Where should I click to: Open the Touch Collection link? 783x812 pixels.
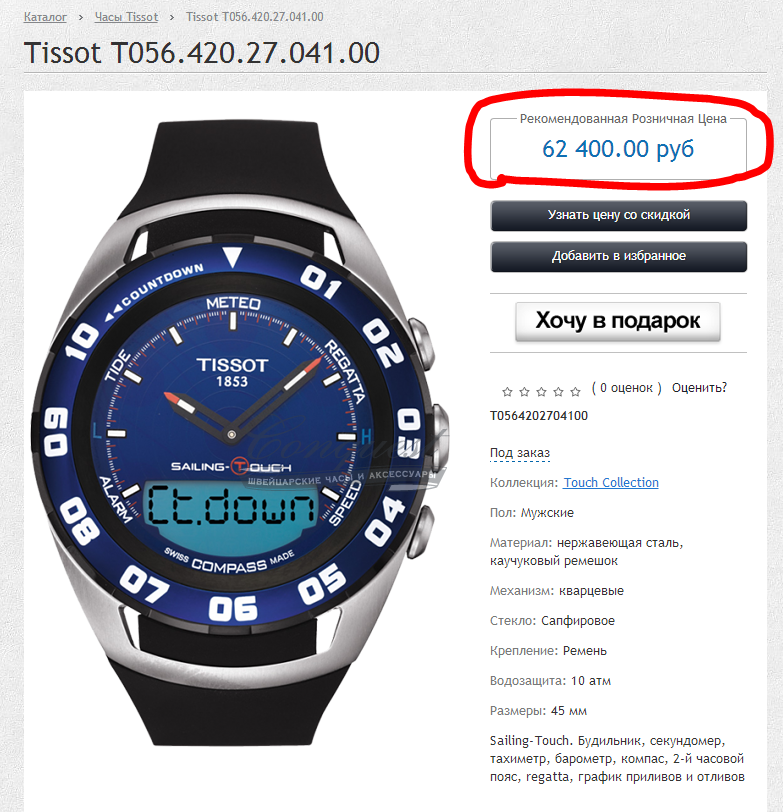coord(611,483)
